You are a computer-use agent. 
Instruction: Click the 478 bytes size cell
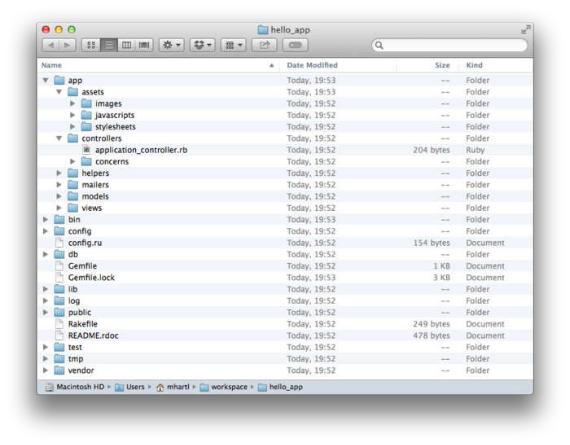coord(431,336)
